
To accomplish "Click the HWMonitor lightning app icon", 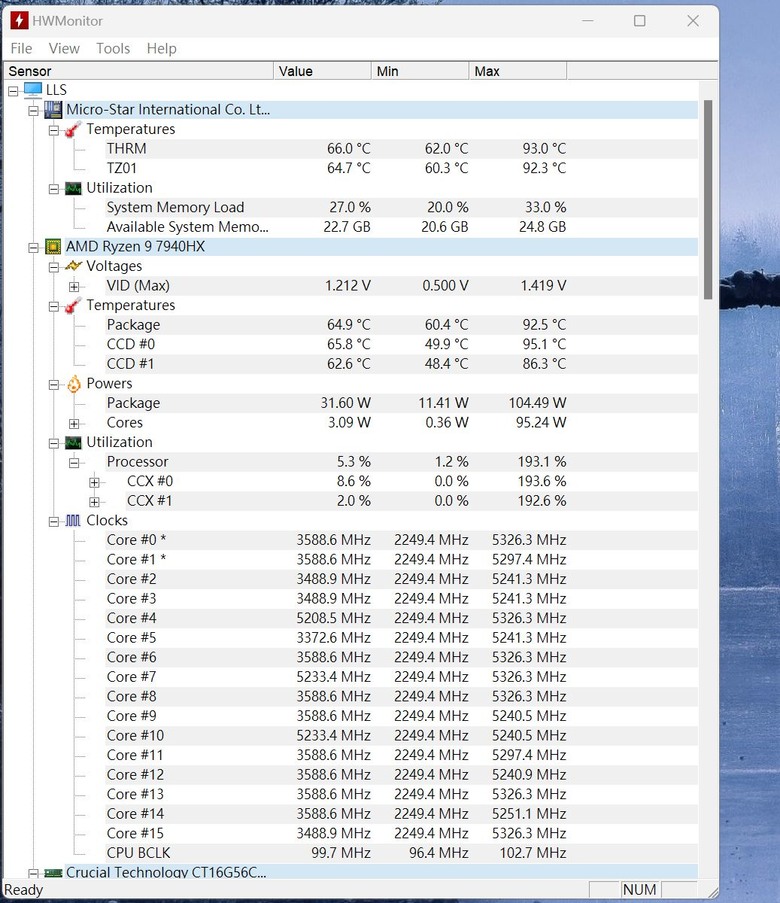I will (19, 21).
